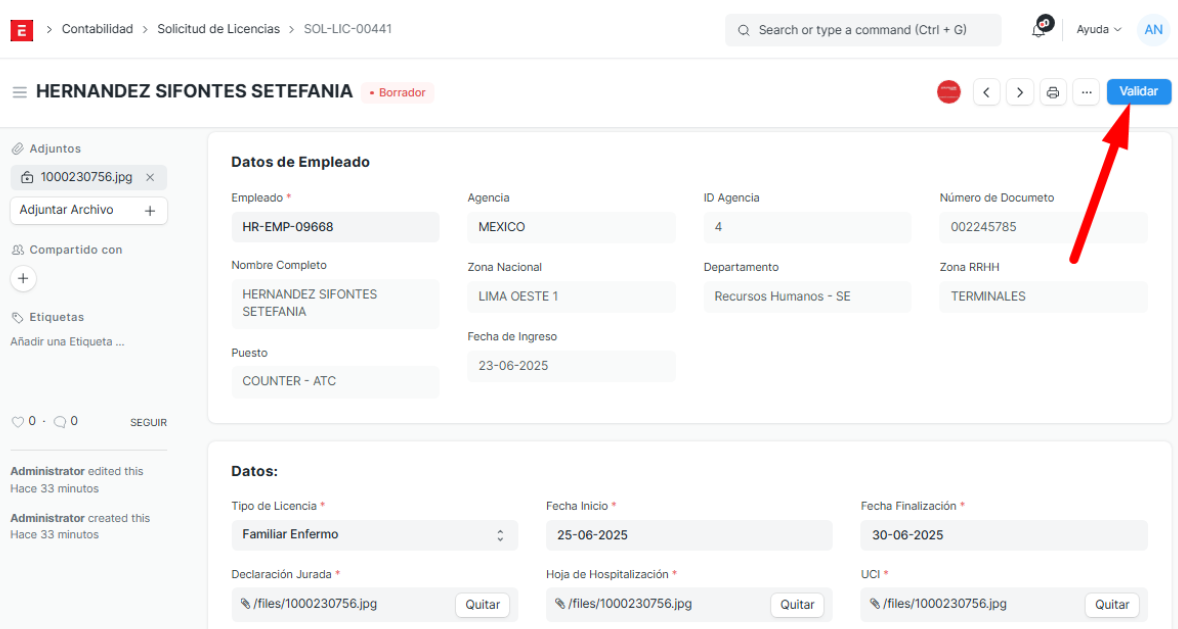Open the Tipo de Licencia dropdown
The image size is (1178, 629).
coord(374,535)
